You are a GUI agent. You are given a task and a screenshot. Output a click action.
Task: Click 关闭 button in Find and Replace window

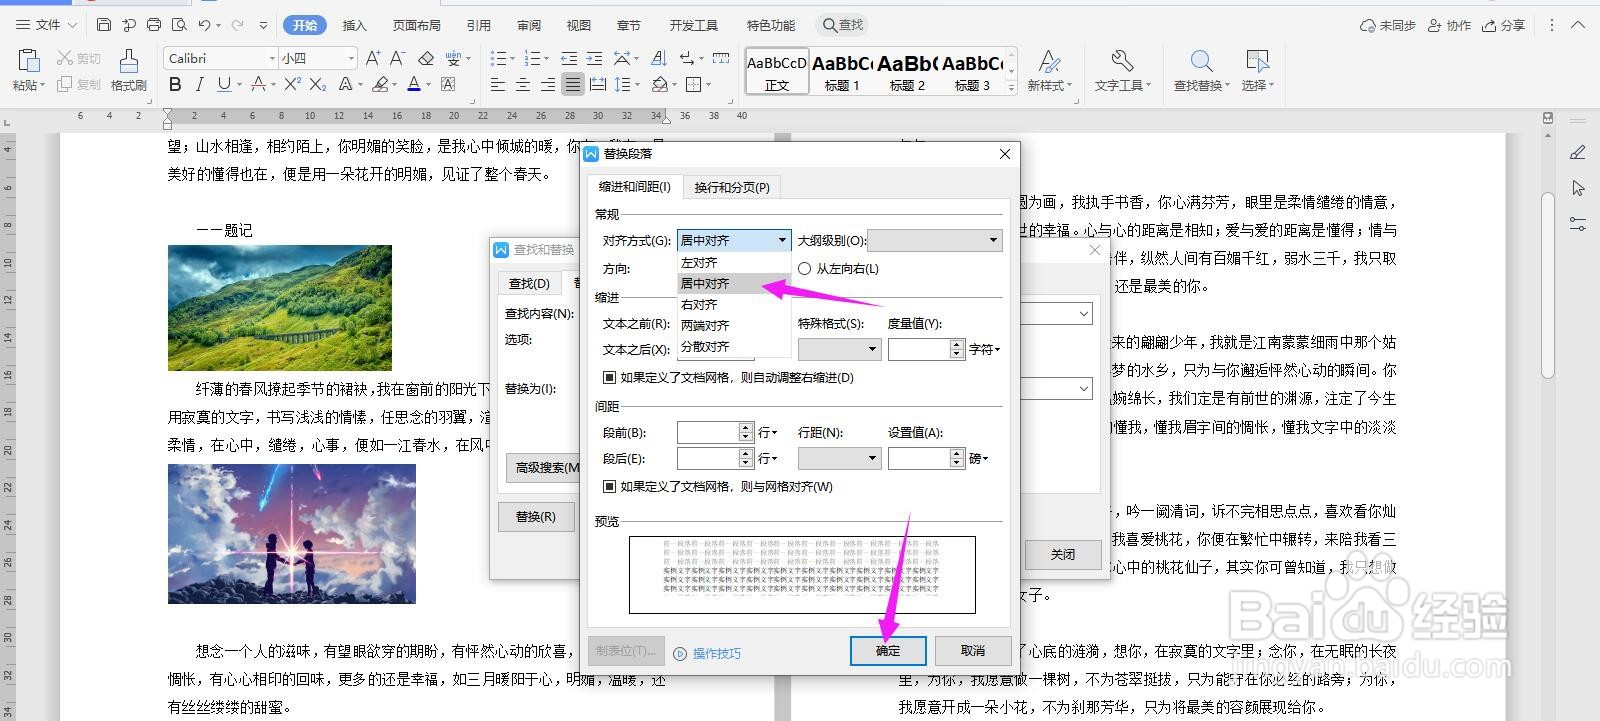(1063, 554)
